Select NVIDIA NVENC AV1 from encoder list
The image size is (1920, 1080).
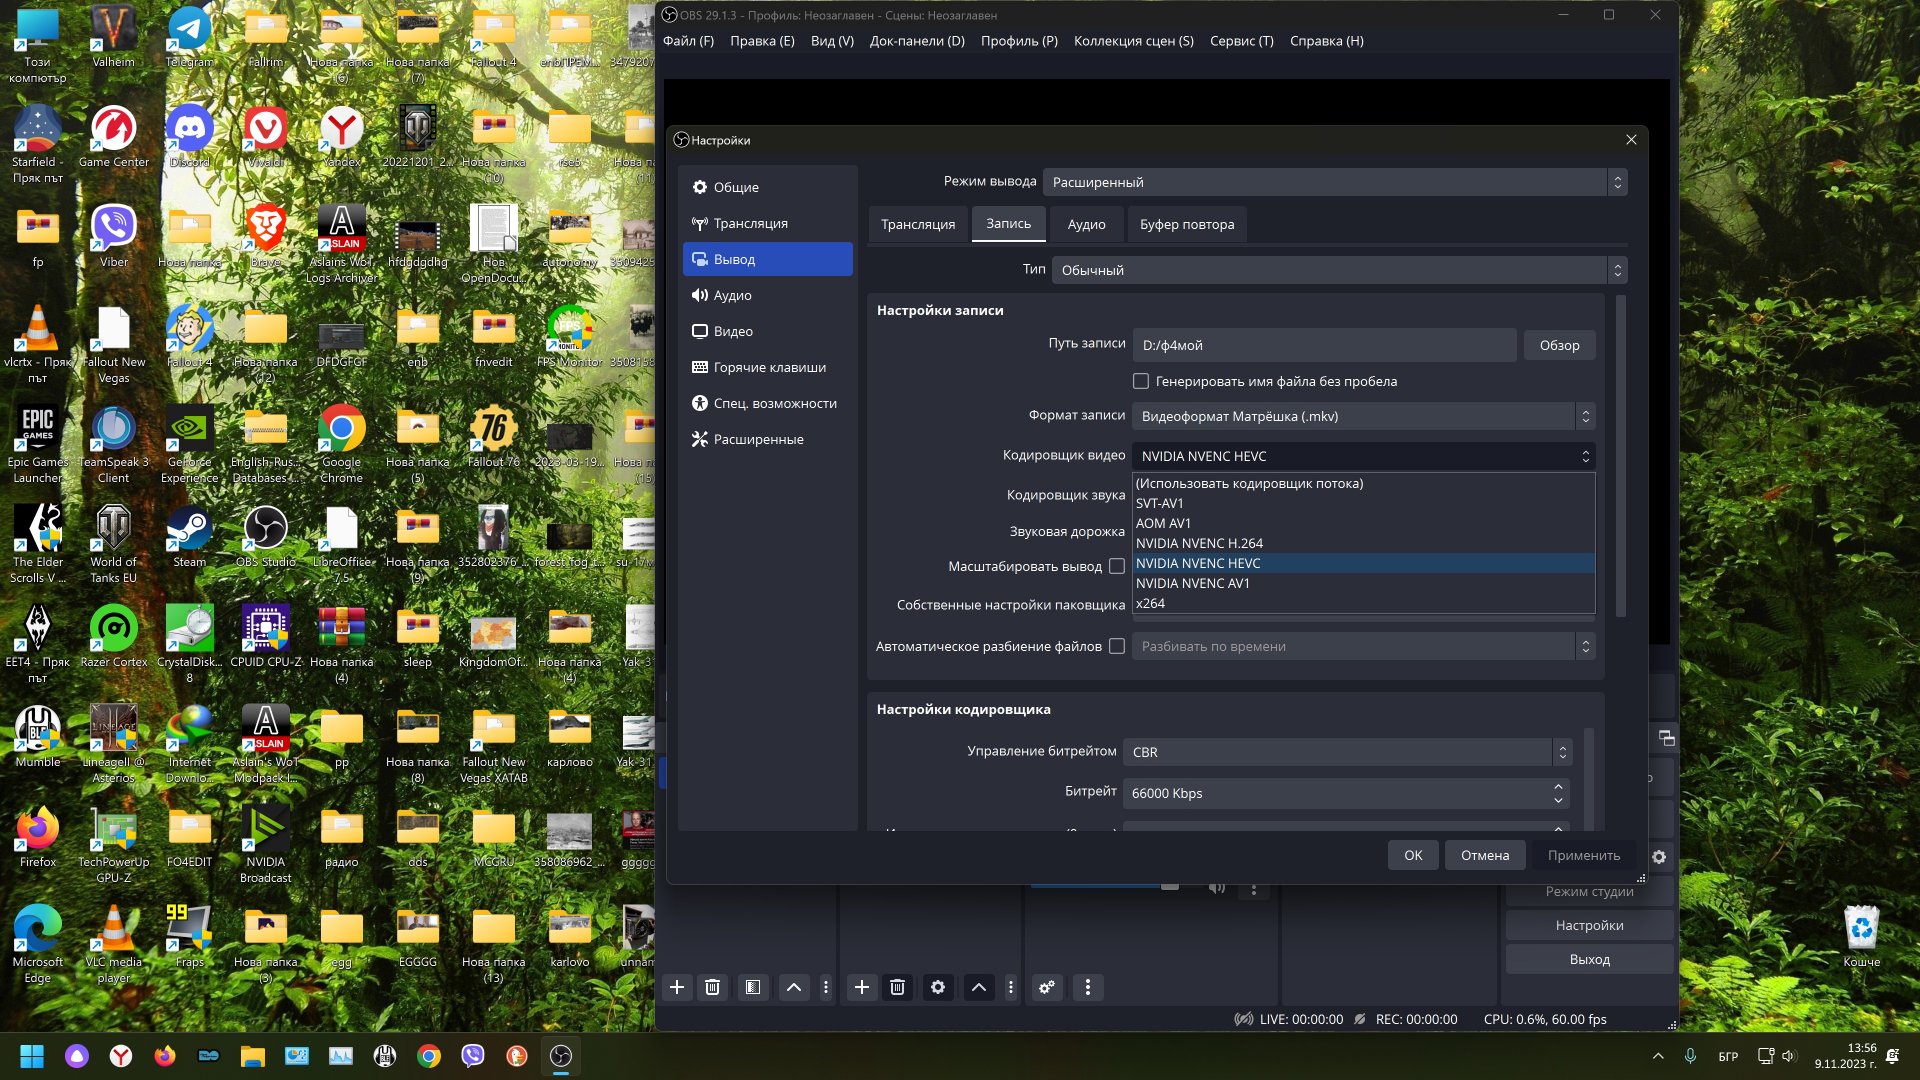(1192, 583)
